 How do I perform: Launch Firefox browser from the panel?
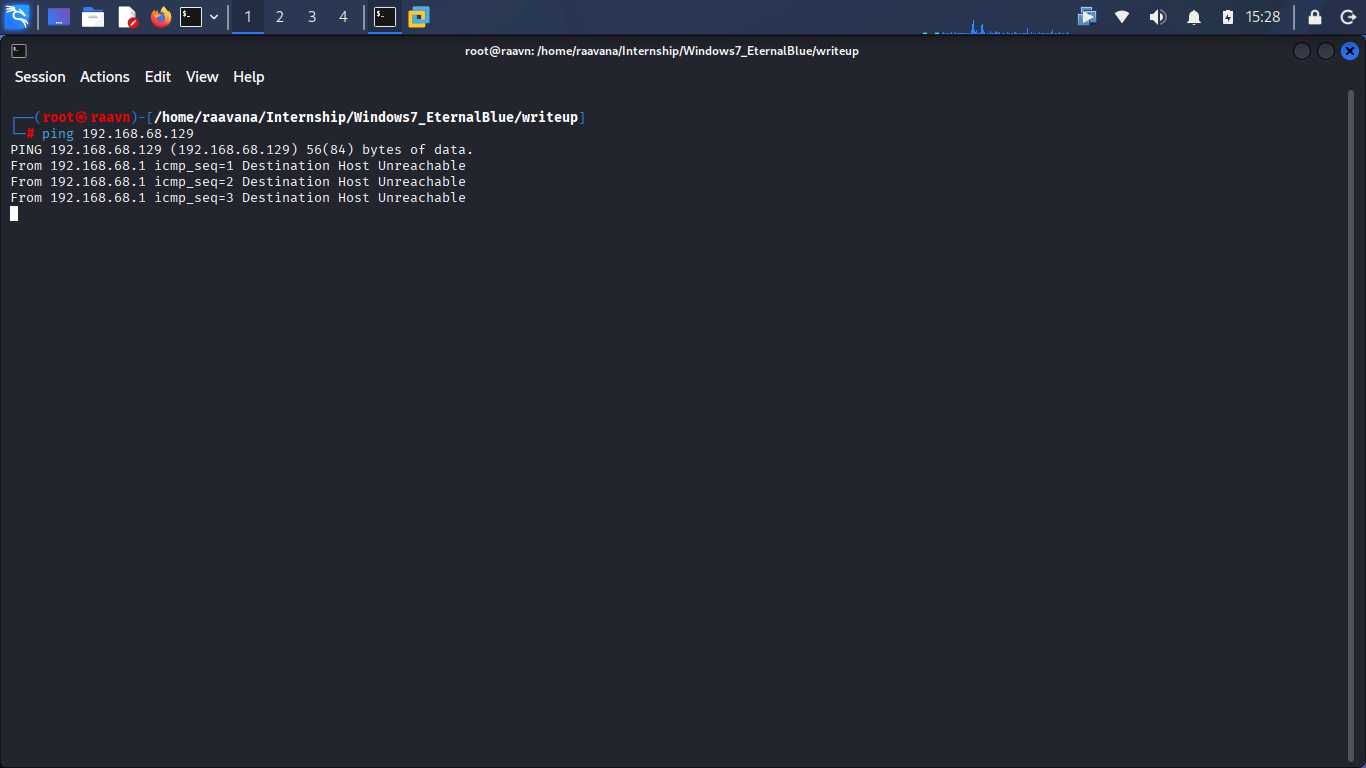[x=161, y=17]
